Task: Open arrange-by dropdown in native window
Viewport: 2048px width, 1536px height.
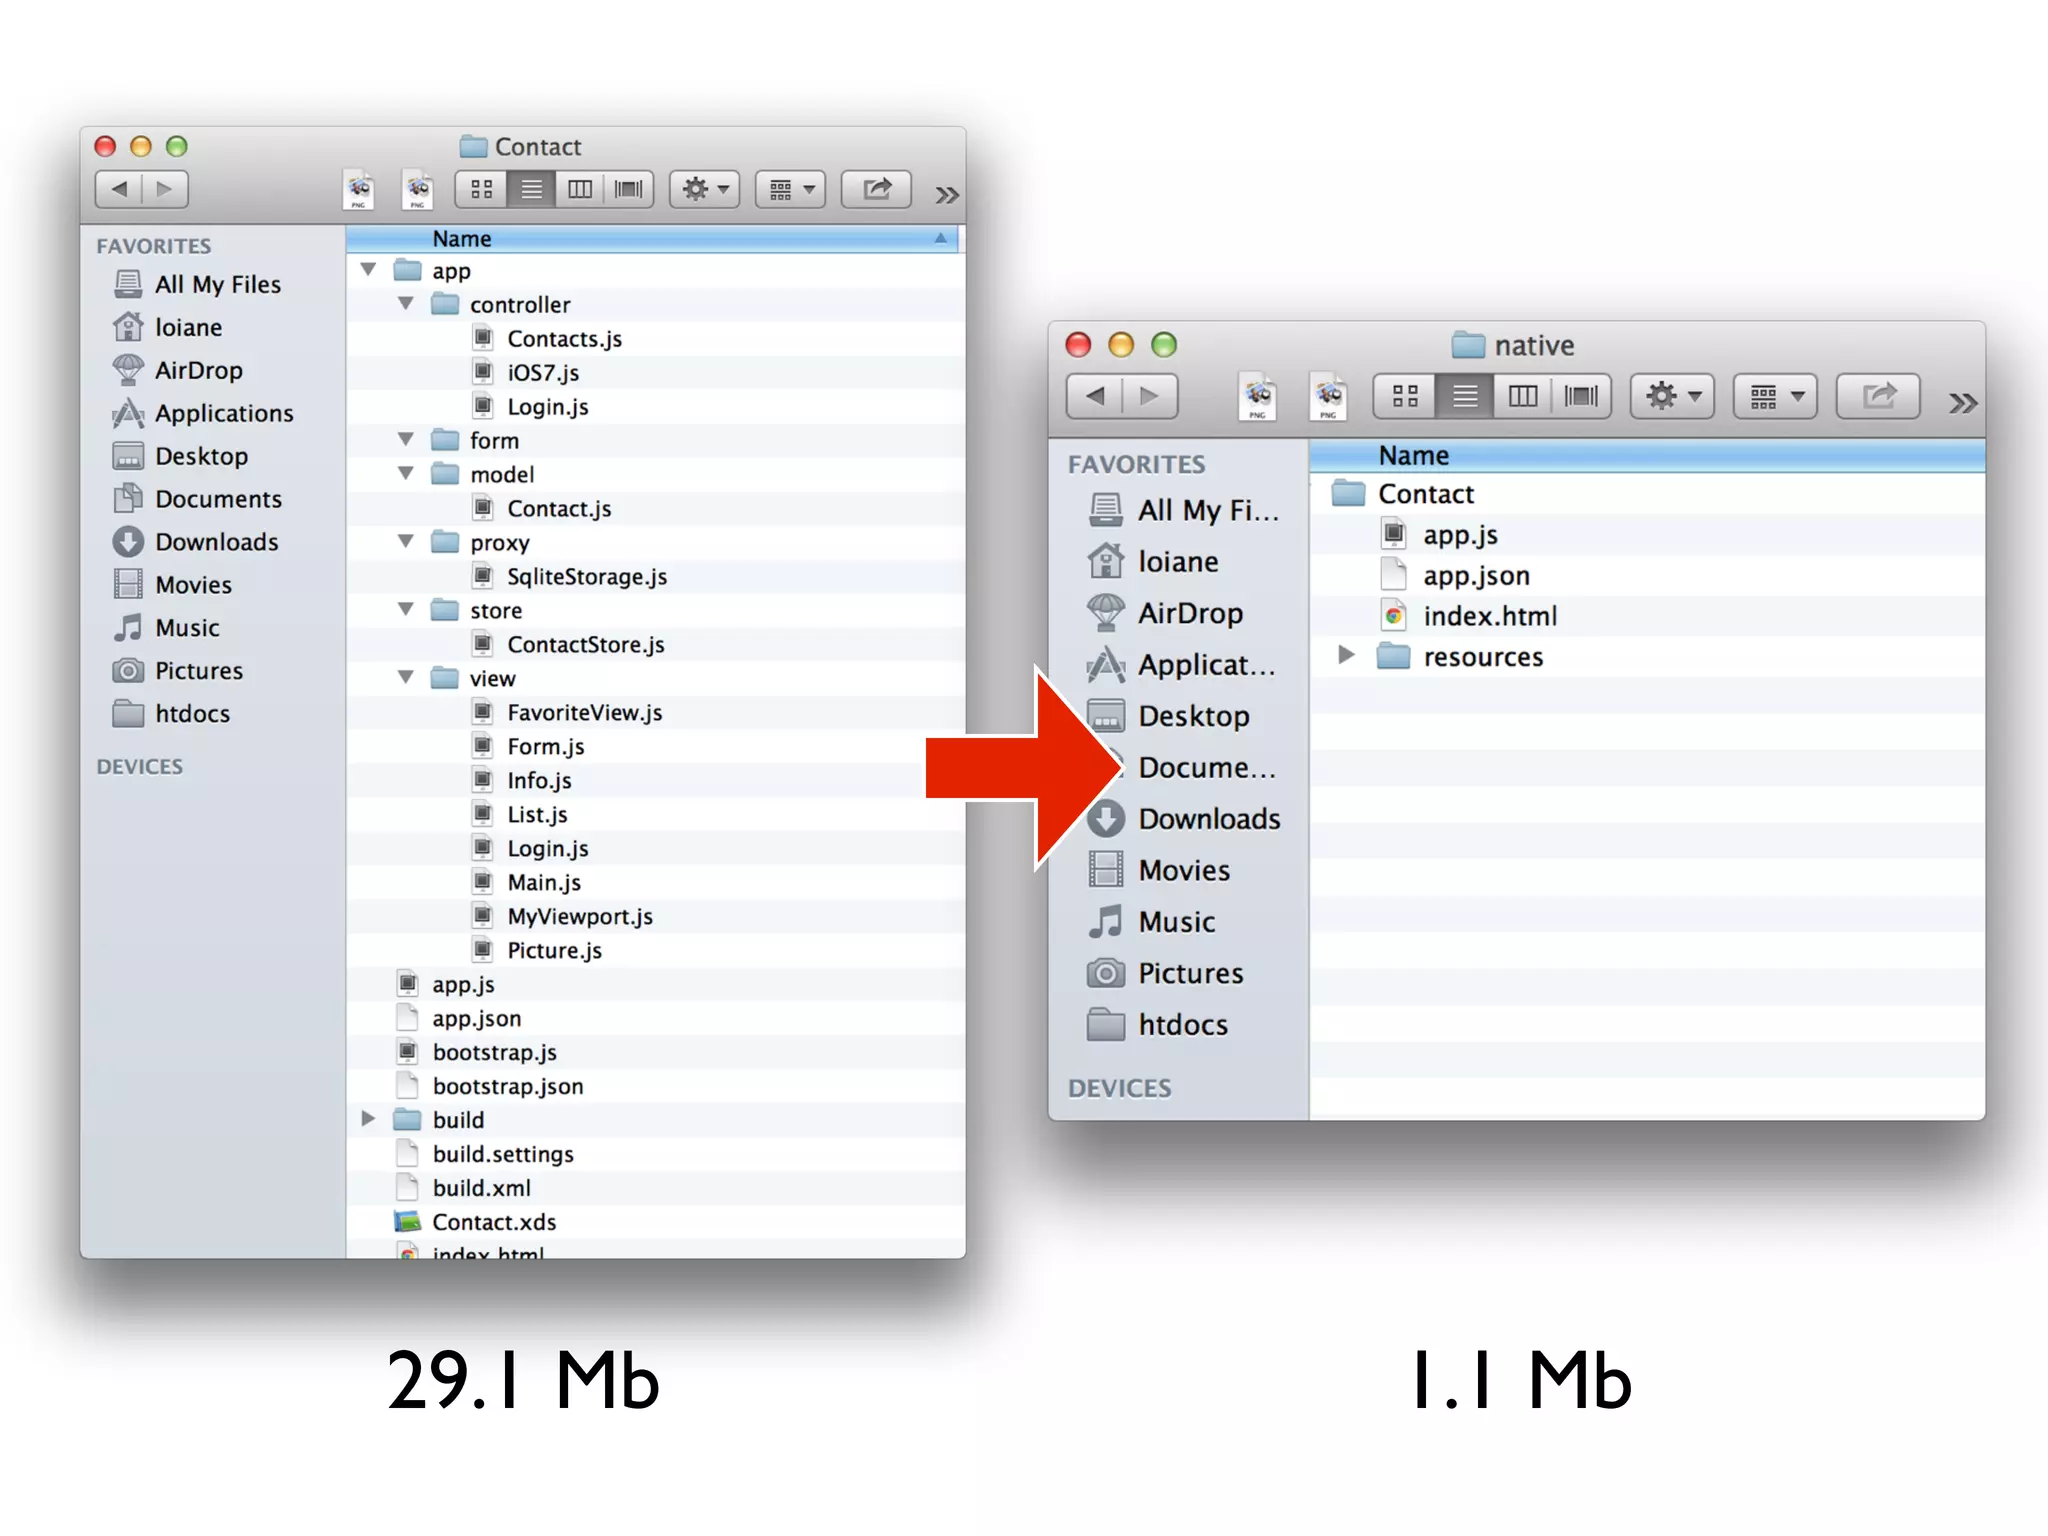Action: point(1775,396)
